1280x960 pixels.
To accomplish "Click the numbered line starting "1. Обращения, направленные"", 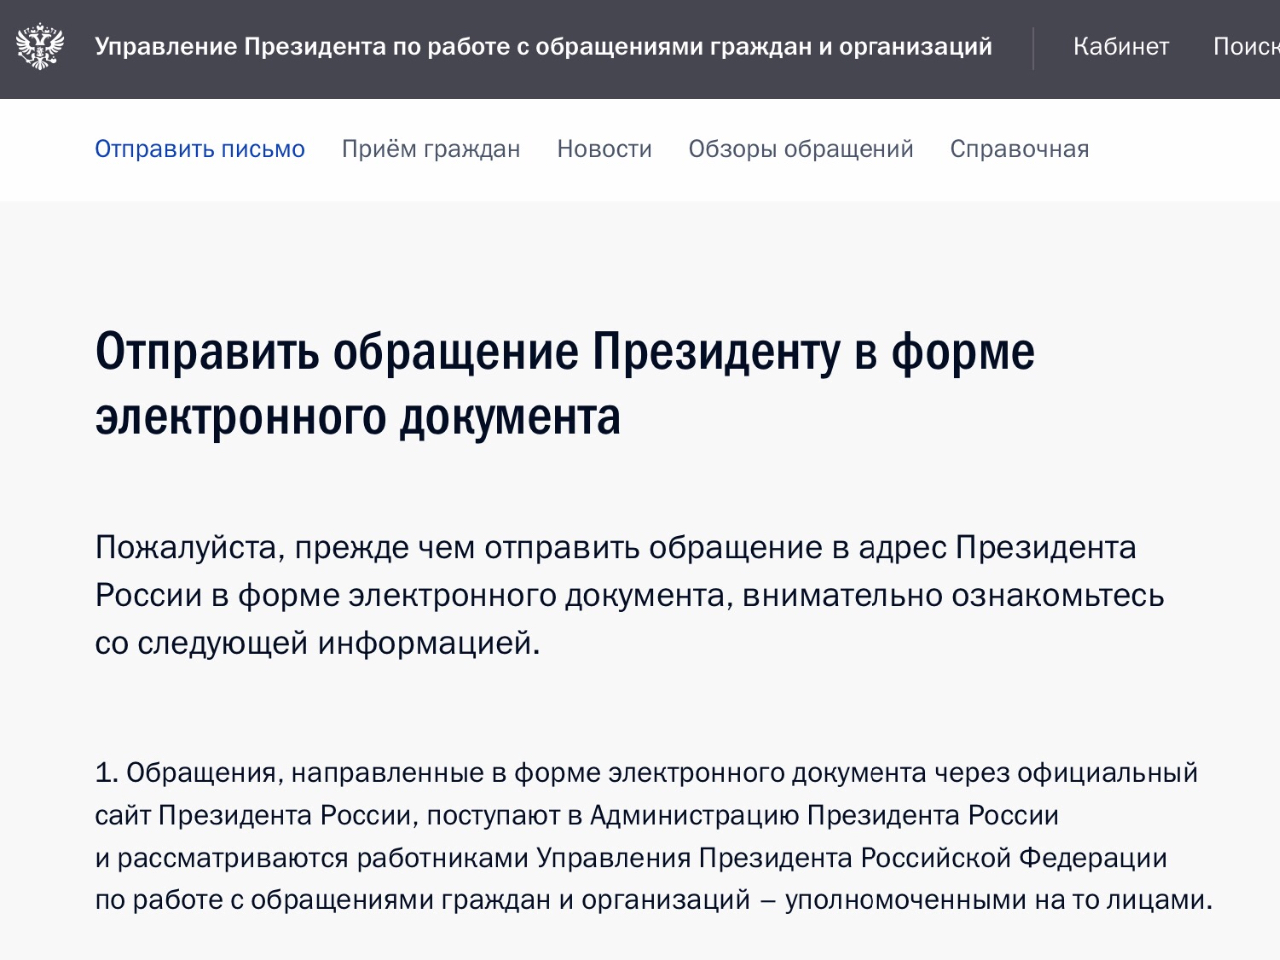I will point(646,773).
